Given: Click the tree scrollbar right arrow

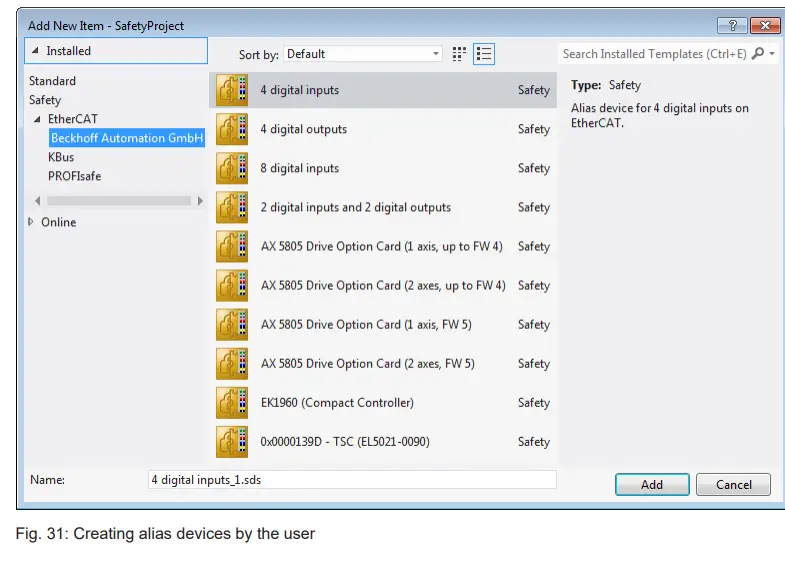Looking at the screenshot, I should (x=200, y=201).
